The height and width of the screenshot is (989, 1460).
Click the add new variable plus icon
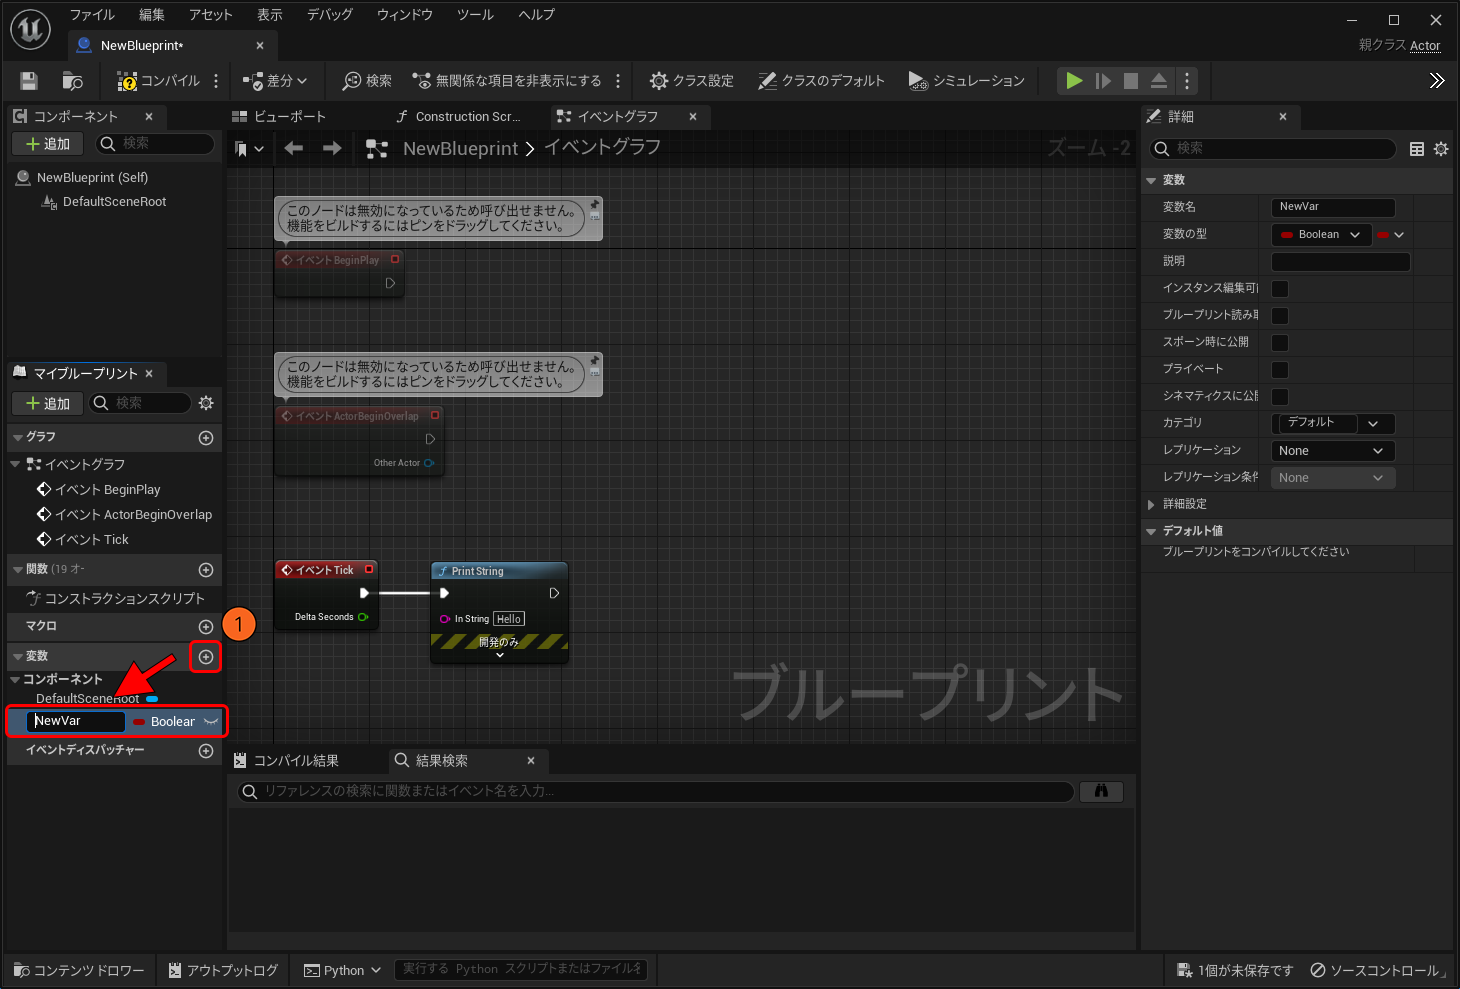pyautogui.click(x=206, y=657)
